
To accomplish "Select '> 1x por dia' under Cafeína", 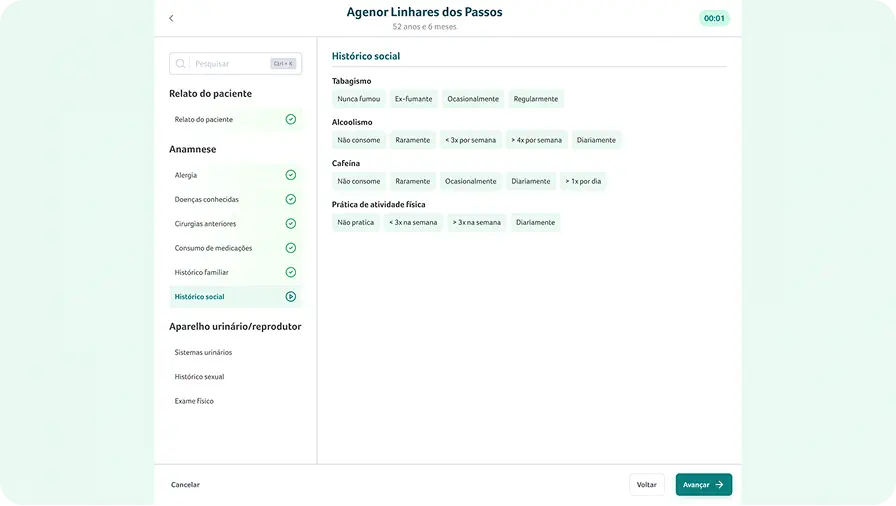I will [583, 181].
